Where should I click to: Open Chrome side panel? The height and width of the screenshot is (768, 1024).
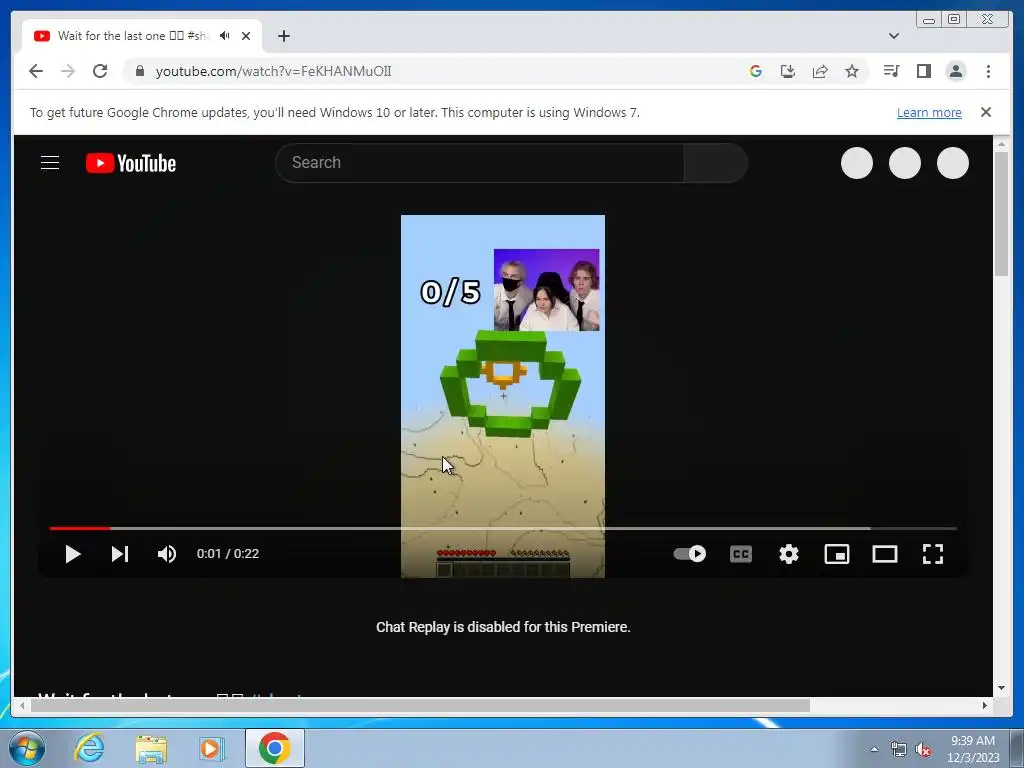(923, 71)
